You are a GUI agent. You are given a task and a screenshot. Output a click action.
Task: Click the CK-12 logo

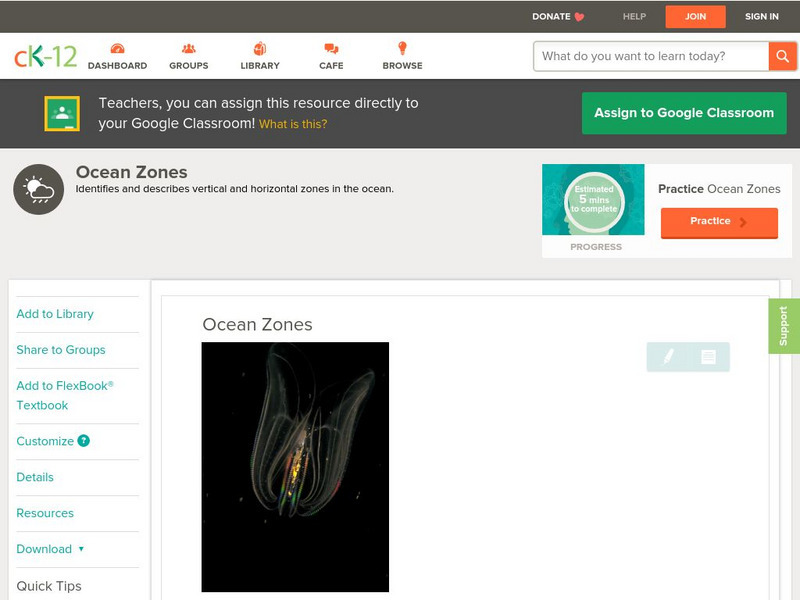pyautogui.click(x=45, y=56)
